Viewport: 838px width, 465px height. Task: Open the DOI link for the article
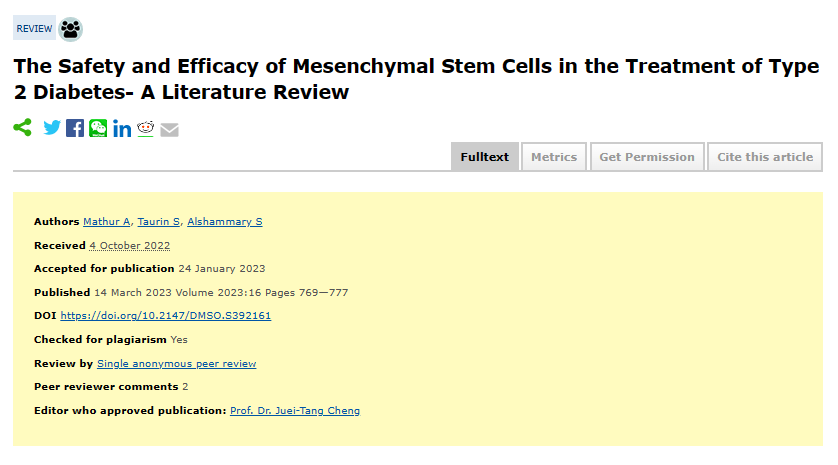point(166,316)
